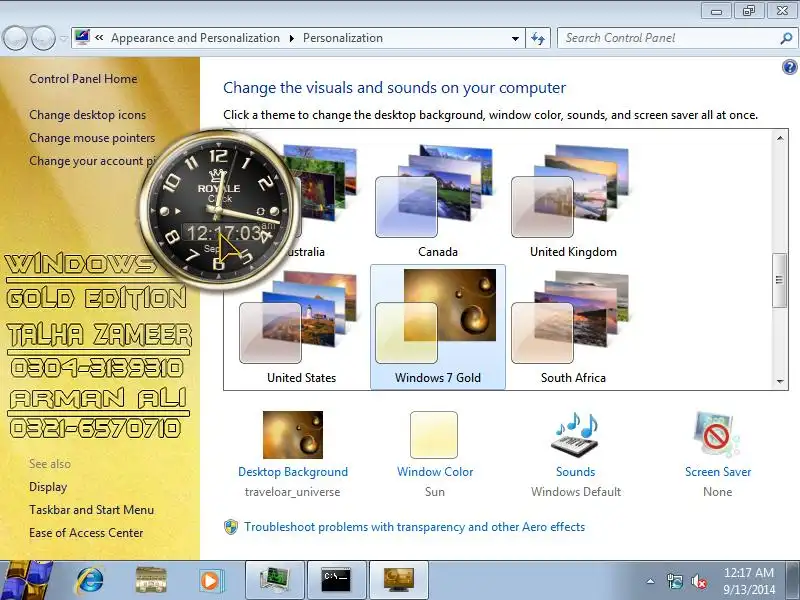Open Change your account picture link
800x600 pixels.
pyautogui.click(x=92, y=161)
